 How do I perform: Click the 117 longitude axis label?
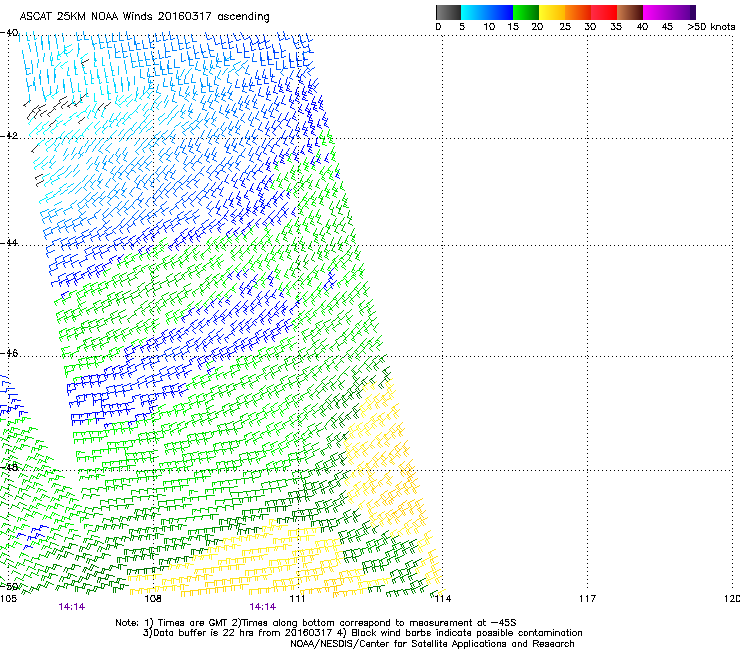coord(588,599)
